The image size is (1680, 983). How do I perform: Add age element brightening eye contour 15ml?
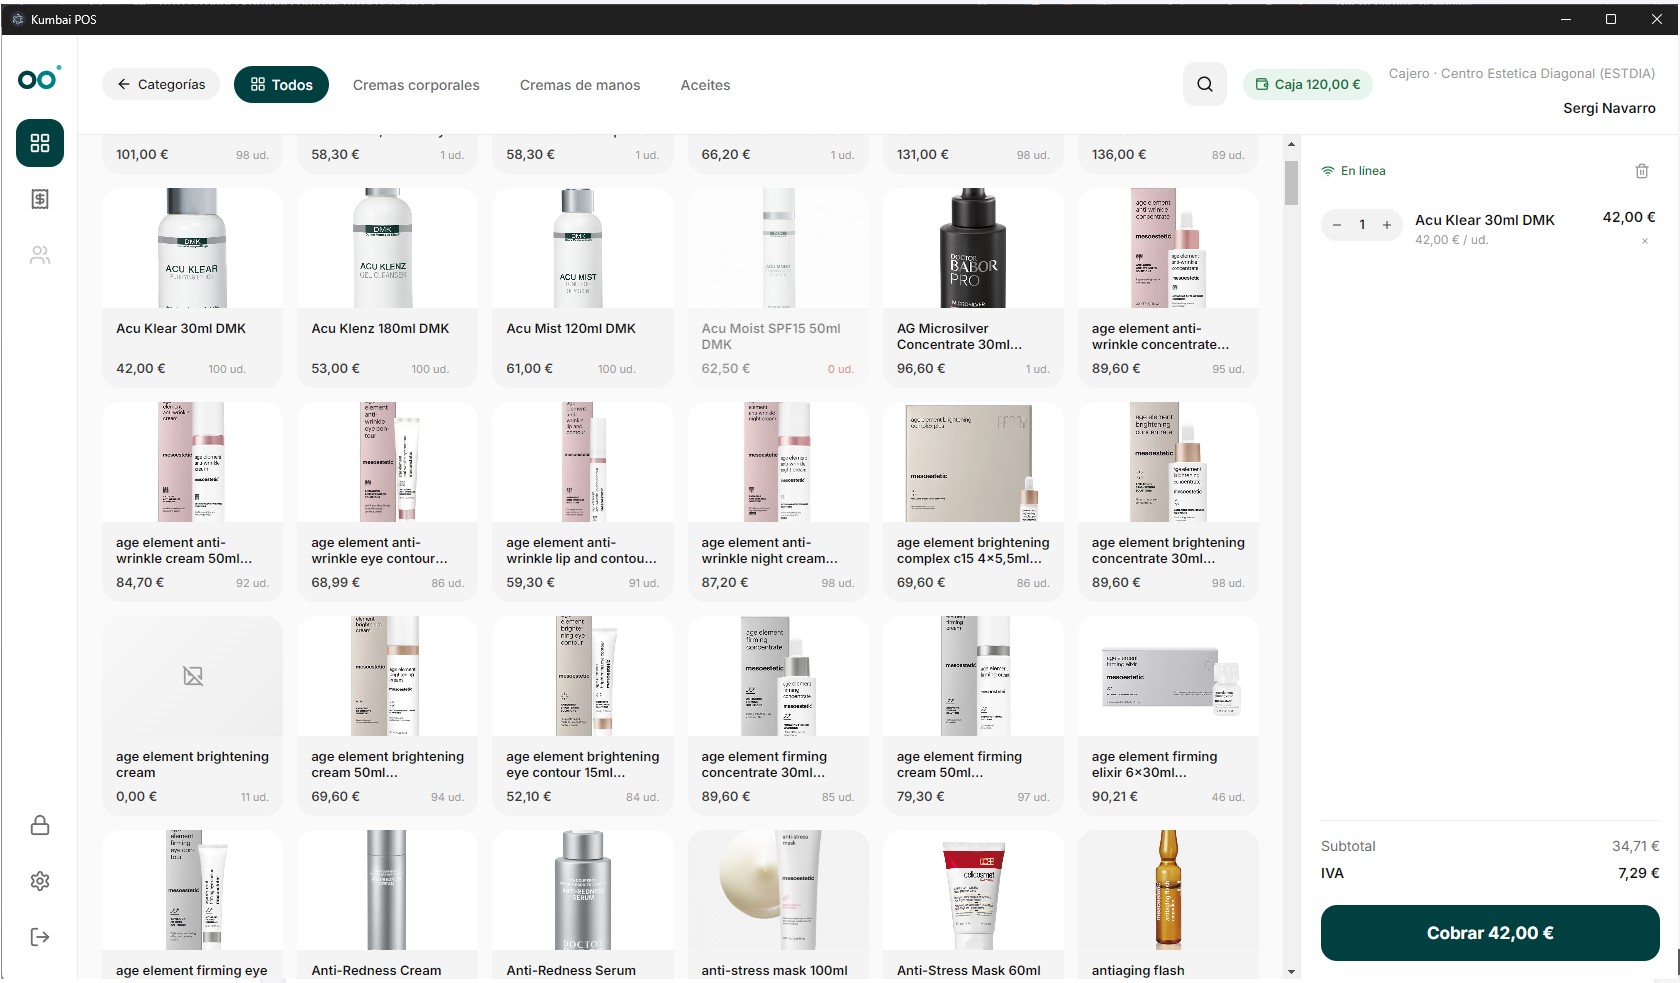coord(582,715)
